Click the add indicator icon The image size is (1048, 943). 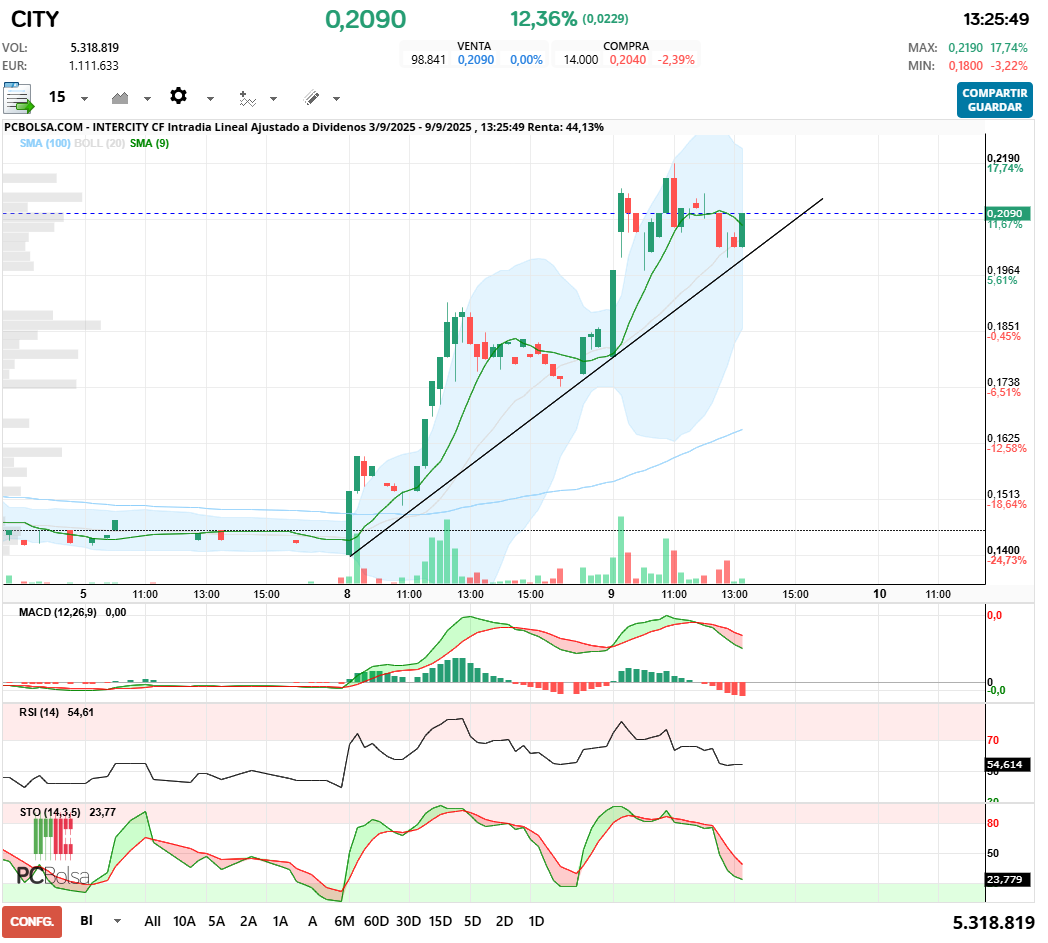pyautogui.click(x=247, y=99)
